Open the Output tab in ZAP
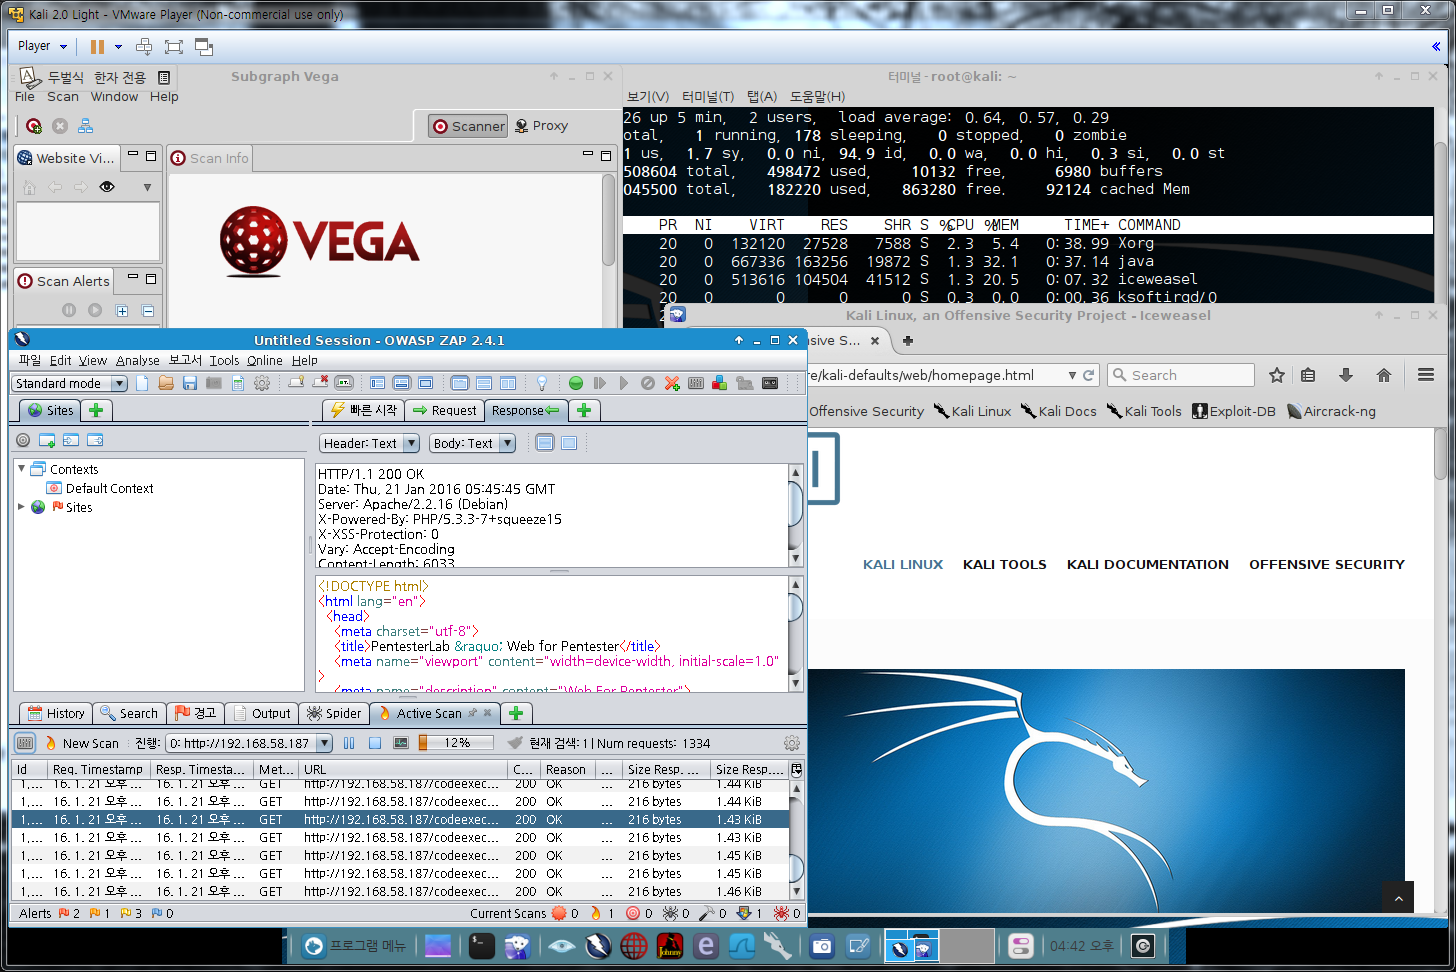1456x972 pixels. pyautogui.click(x=262, y=713)
